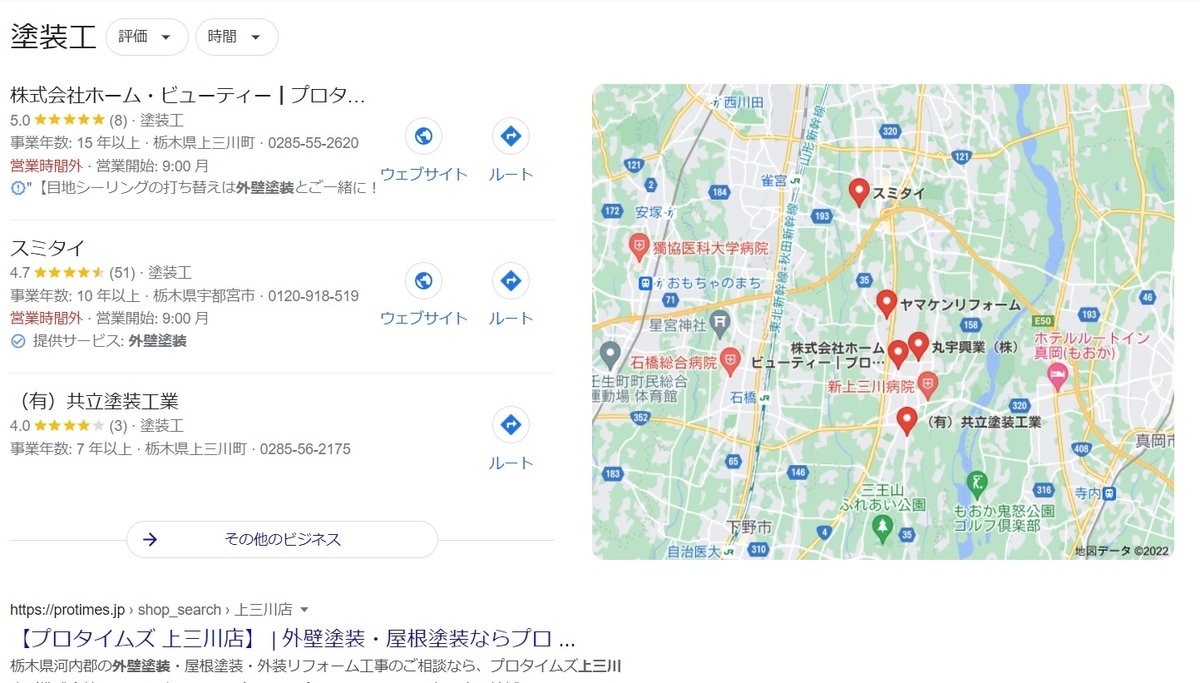The width and height of the screenshot is (1200, 683).
Task: Open the 評価 rating filter dropdown
Action: (x=146, y=37)
